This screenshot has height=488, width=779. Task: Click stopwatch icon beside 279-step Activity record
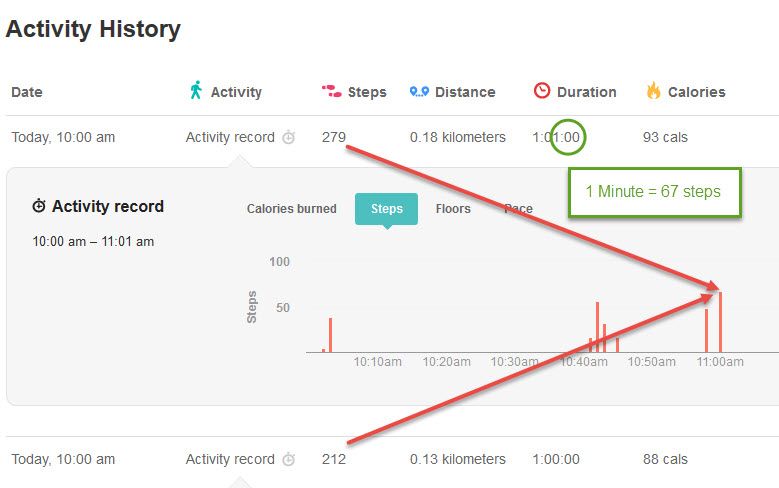289,137
